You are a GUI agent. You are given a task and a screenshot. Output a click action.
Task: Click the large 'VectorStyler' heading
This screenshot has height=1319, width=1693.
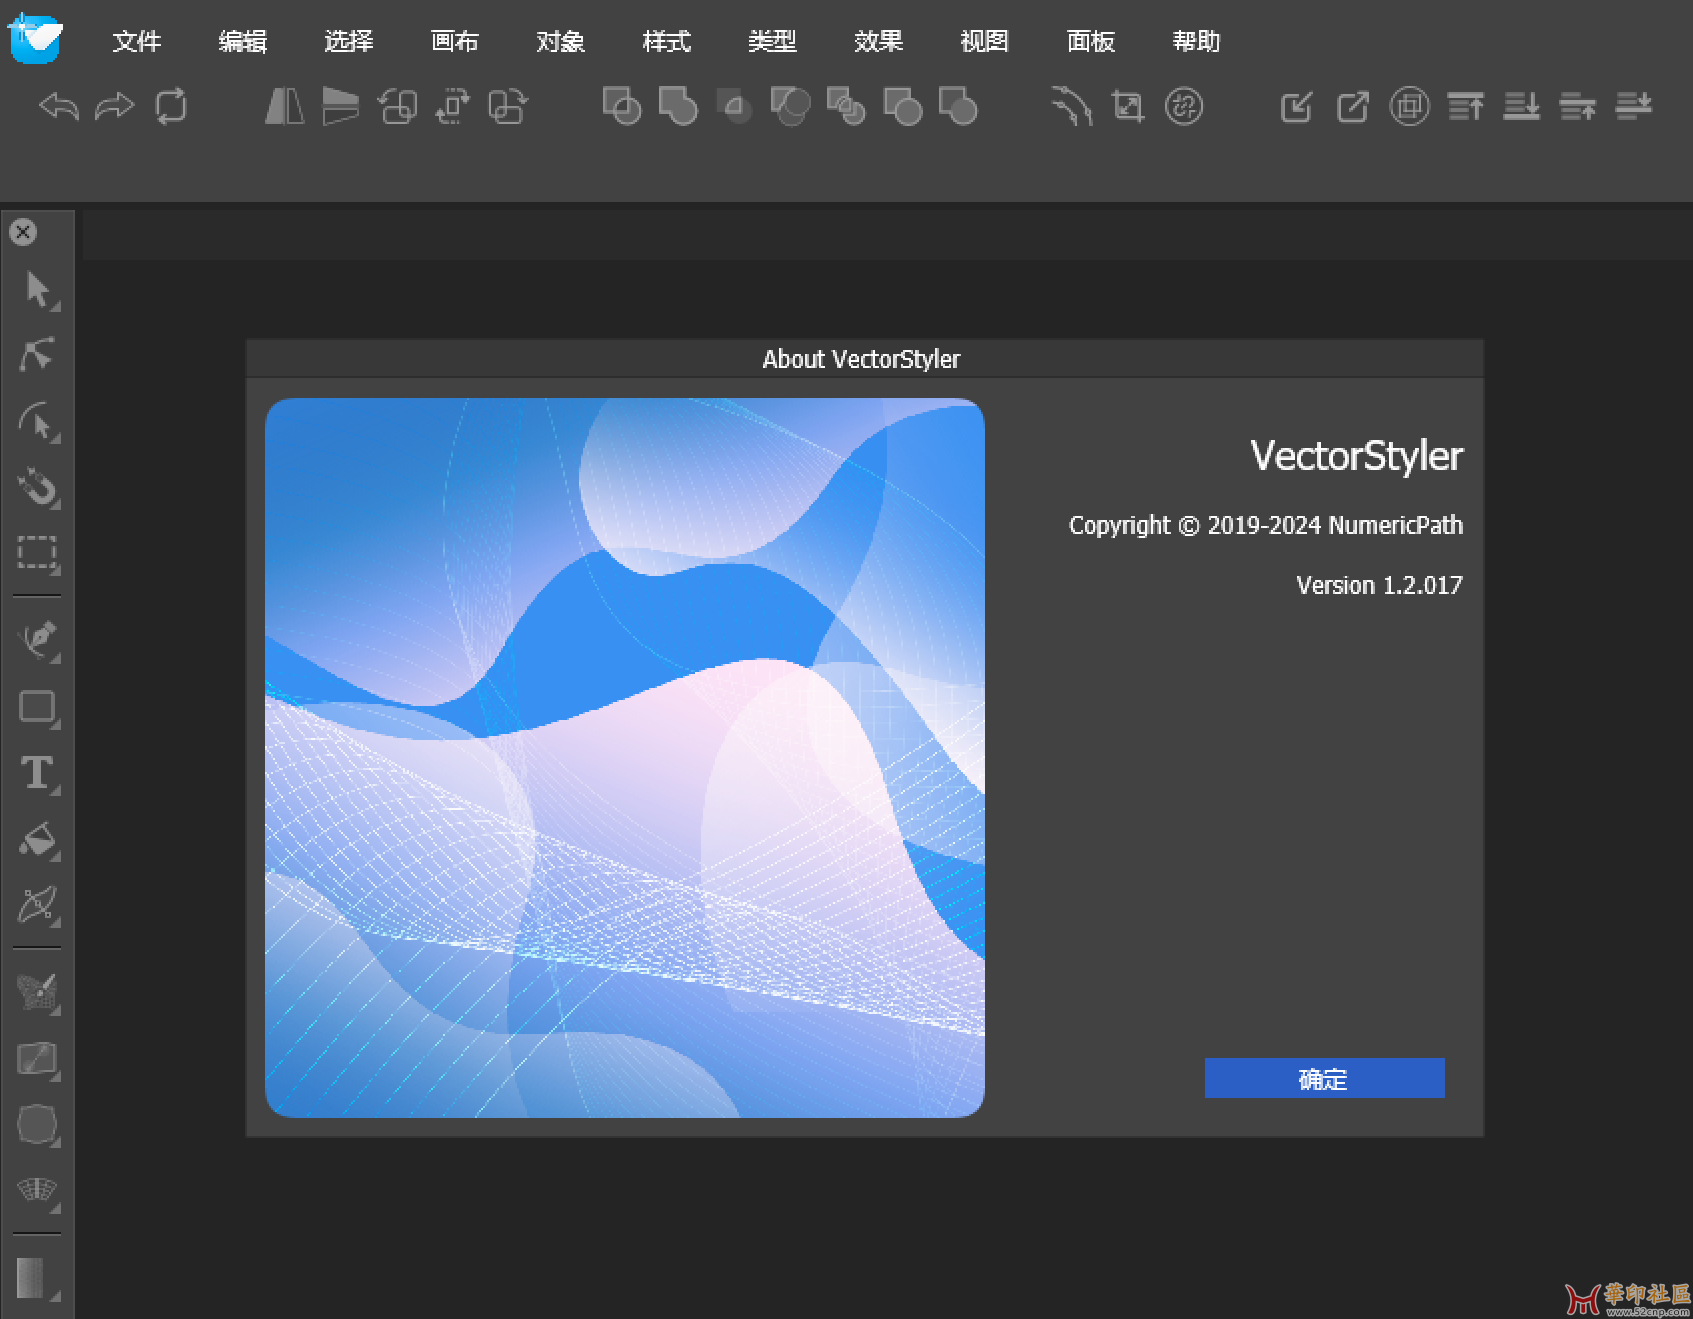pos(1356,456)
